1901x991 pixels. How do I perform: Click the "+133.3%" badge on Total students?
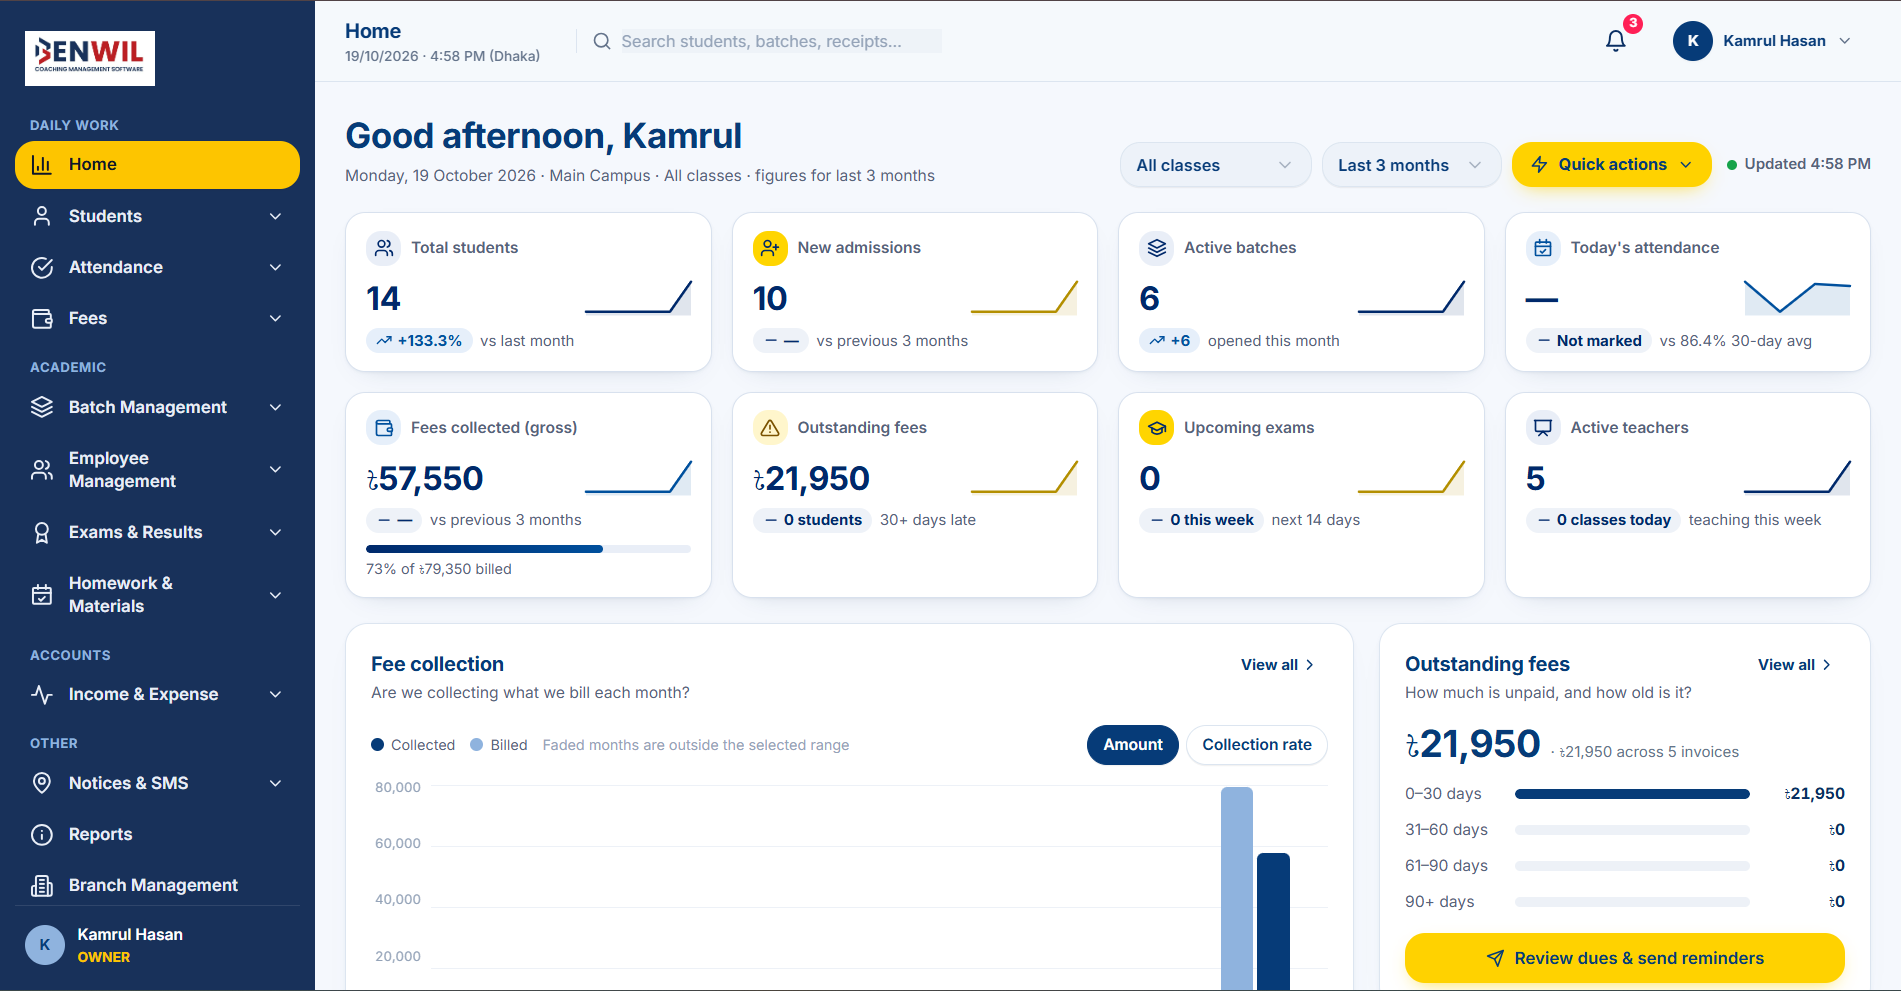(420, 341)
